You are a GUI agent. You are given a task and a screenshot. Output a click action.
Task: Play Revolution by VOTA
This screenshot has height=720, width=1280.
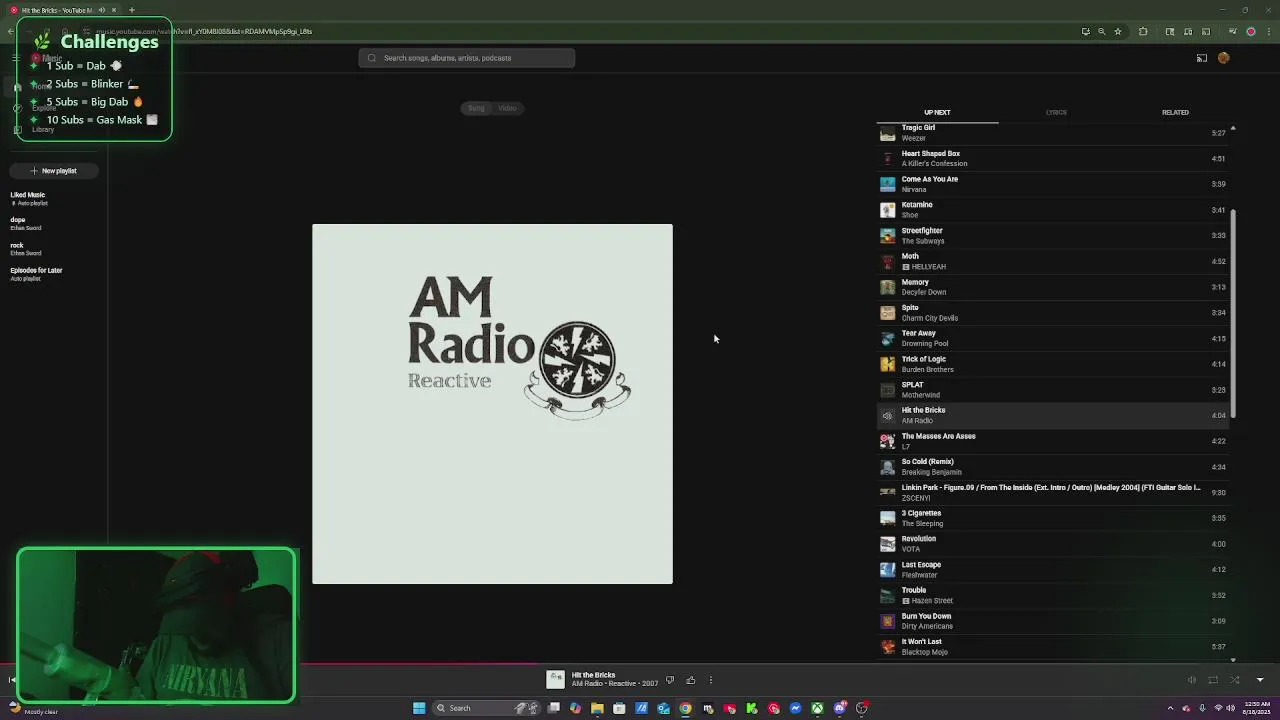(1054, 543)
